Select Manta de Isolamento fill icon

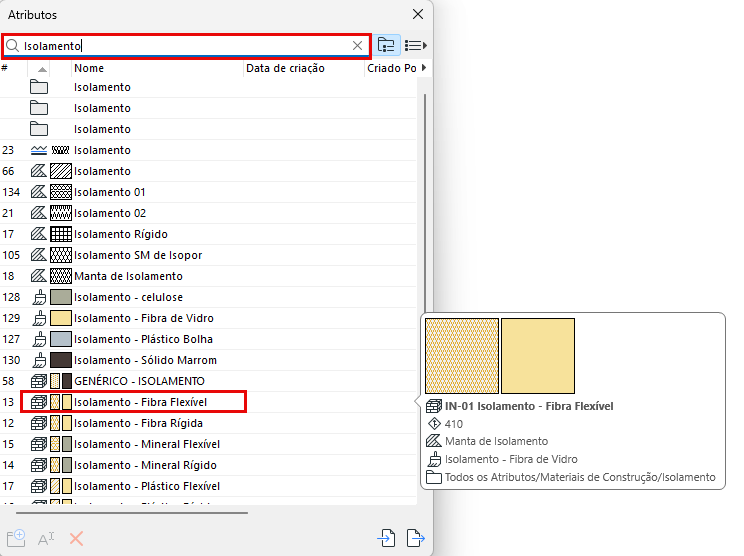coord(39,276)
